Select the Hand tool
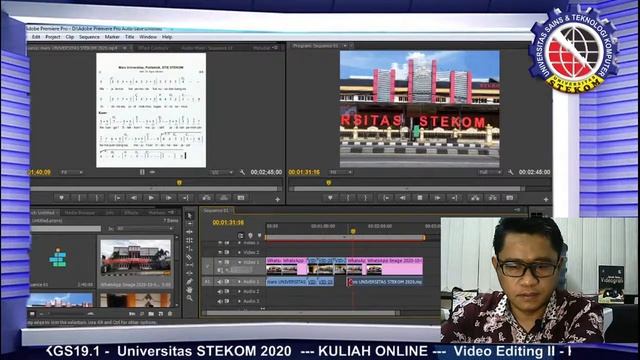The width and height of the screenshot is (640, 360). 189,290
